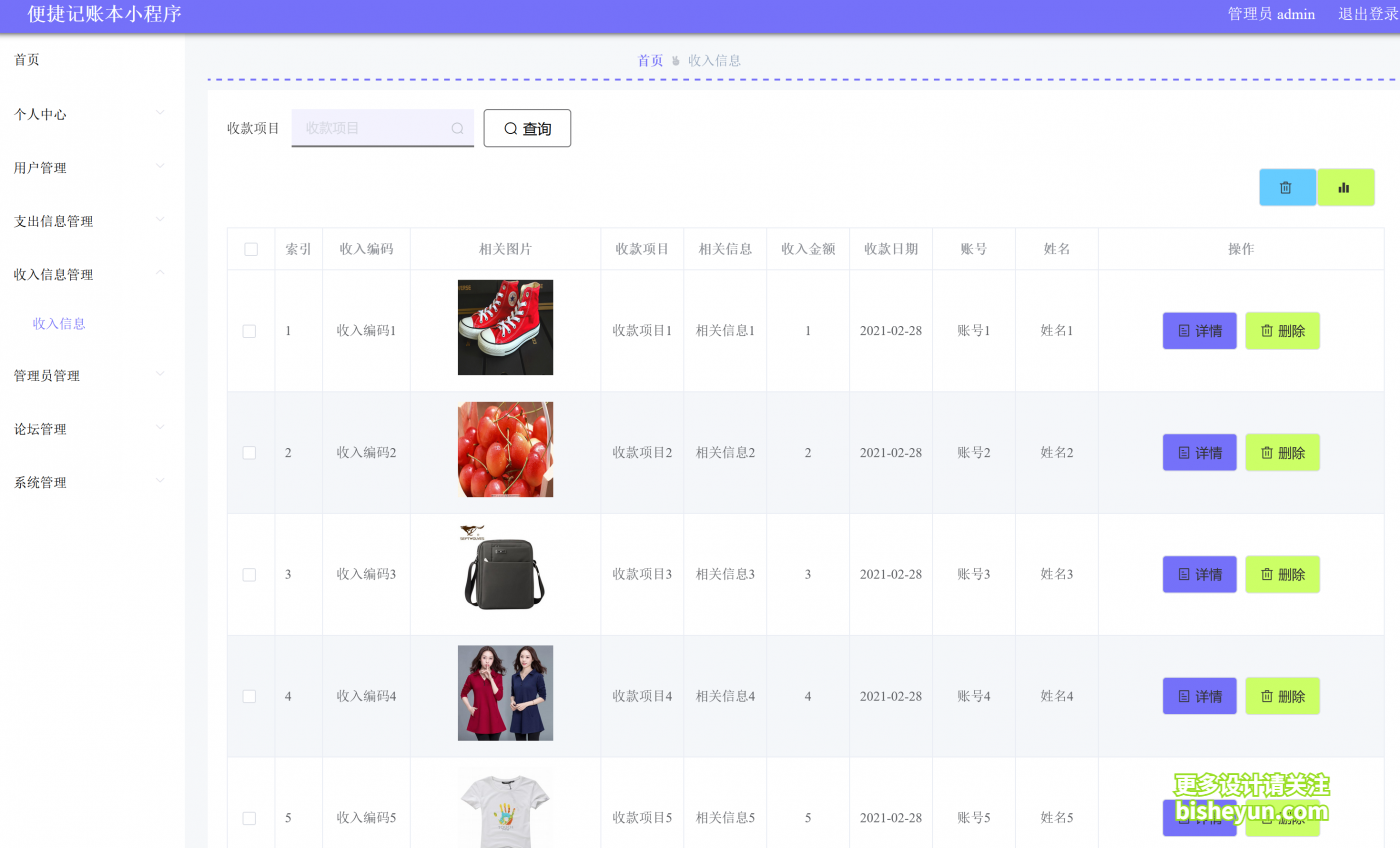
Task: Click the blue trash bulk delete icon
Action: [x=1287, y=187]
